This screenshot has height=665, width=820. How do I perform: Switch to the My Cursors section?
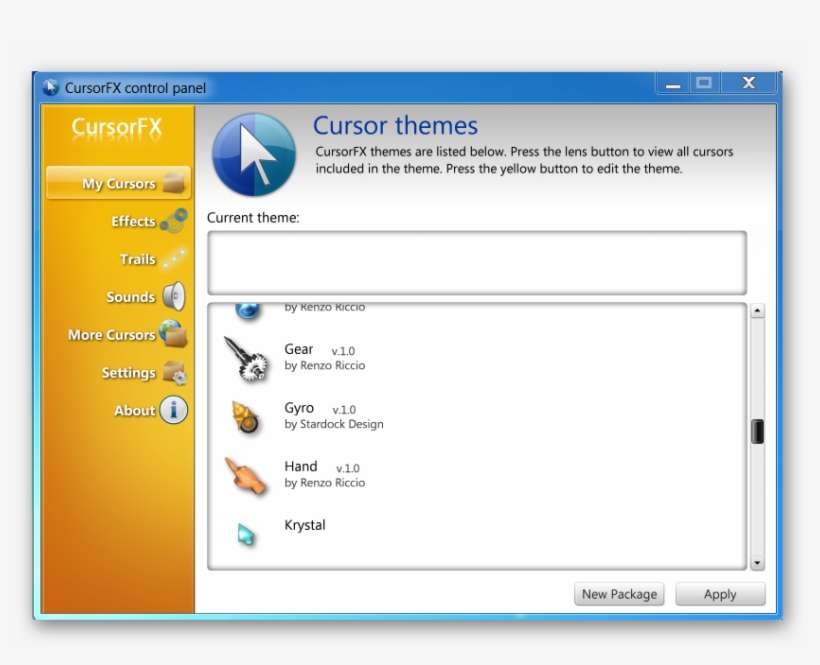point(118,183)
